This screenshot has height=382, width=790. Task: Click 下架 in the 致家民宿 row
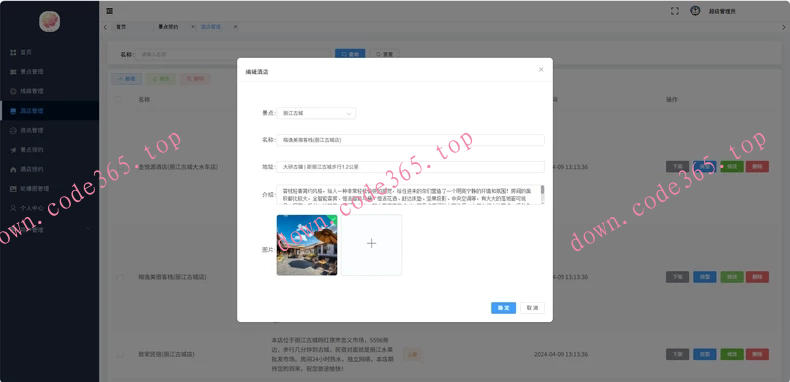[x=677, y=354]
